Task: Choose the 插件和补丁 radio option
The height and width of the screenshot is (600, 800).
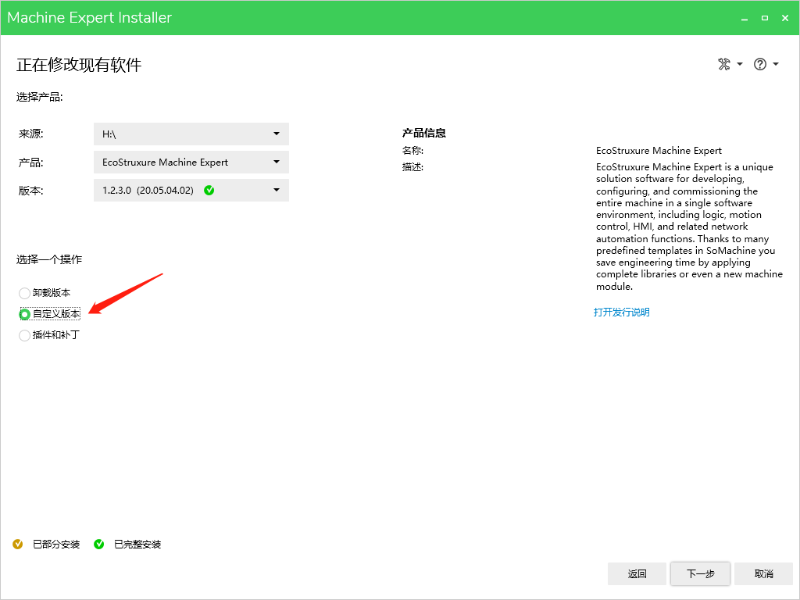Action: point(24,335)
